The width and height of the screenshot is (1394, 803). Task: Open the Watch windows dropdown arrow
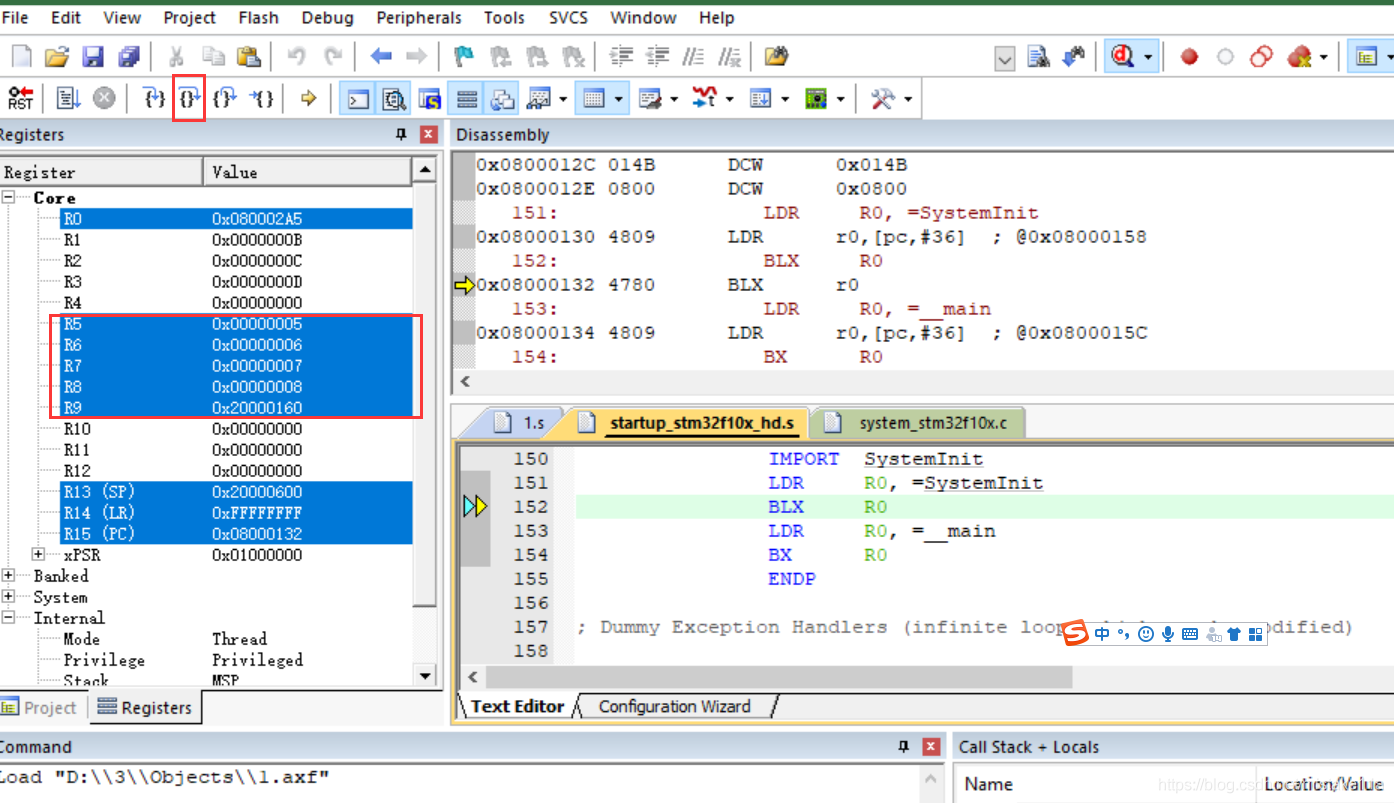click(x=564, y=99)
